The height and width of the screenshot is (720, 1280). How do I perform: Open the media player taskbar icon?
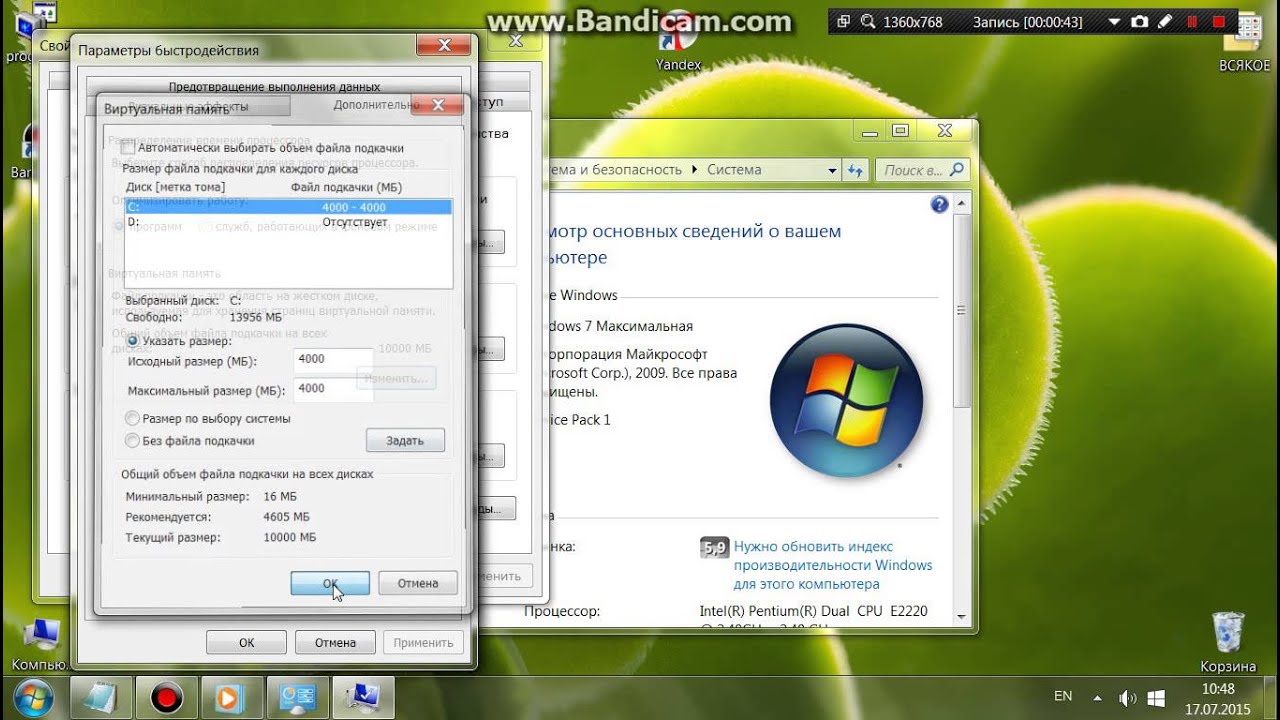pos(231,696)
